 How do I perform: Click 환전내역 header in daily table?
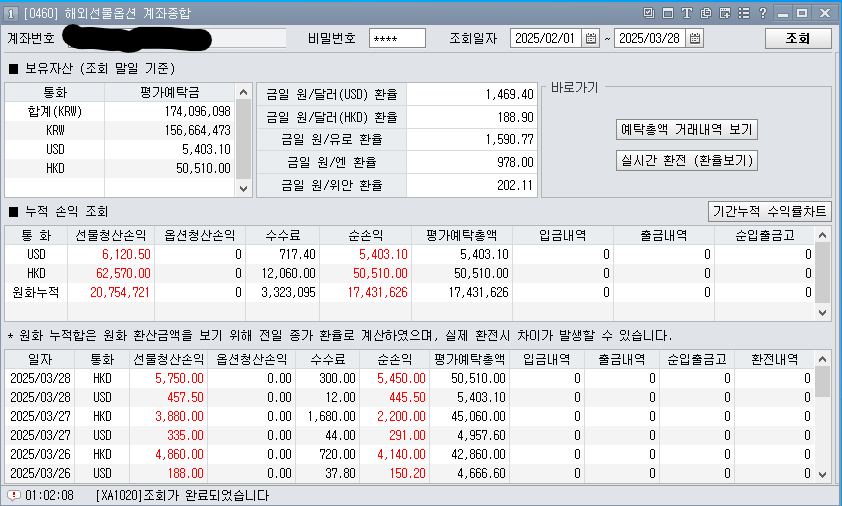774,359
